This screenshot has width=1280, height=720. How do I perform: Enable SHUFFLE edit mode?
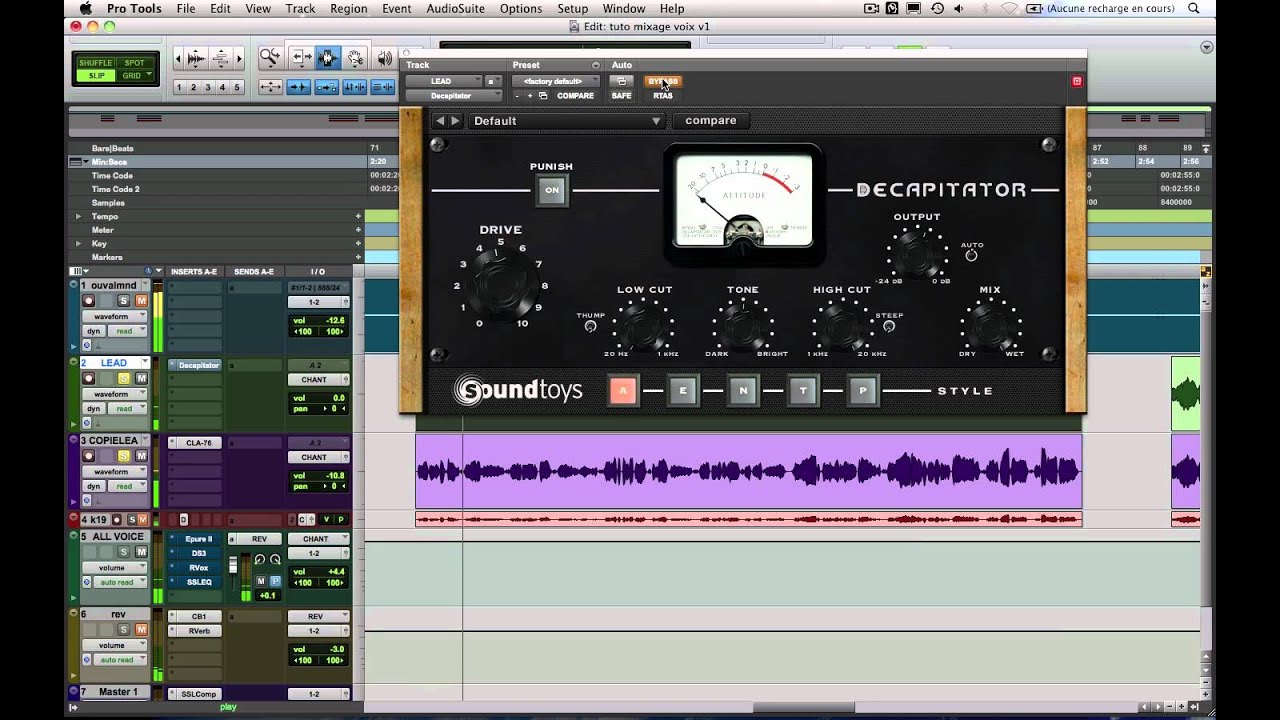pos(96,62)
